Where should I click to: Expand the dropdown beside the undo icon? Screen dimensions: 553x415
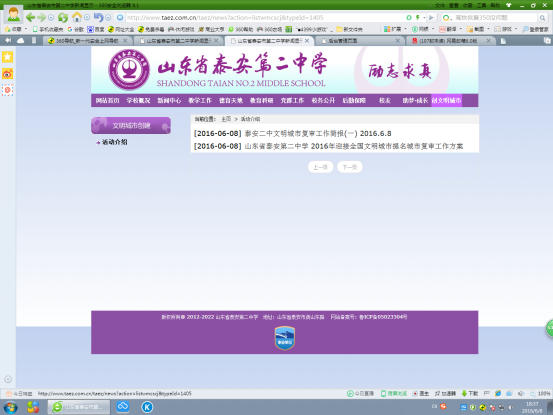point(108,17)
